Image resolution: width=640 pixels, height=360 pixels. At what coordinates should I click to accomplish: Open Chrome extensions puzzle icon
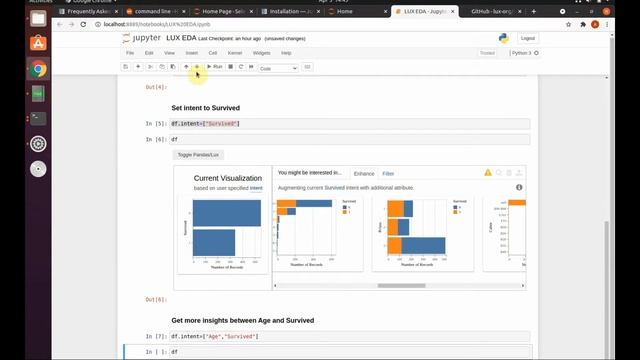[583, 24]
